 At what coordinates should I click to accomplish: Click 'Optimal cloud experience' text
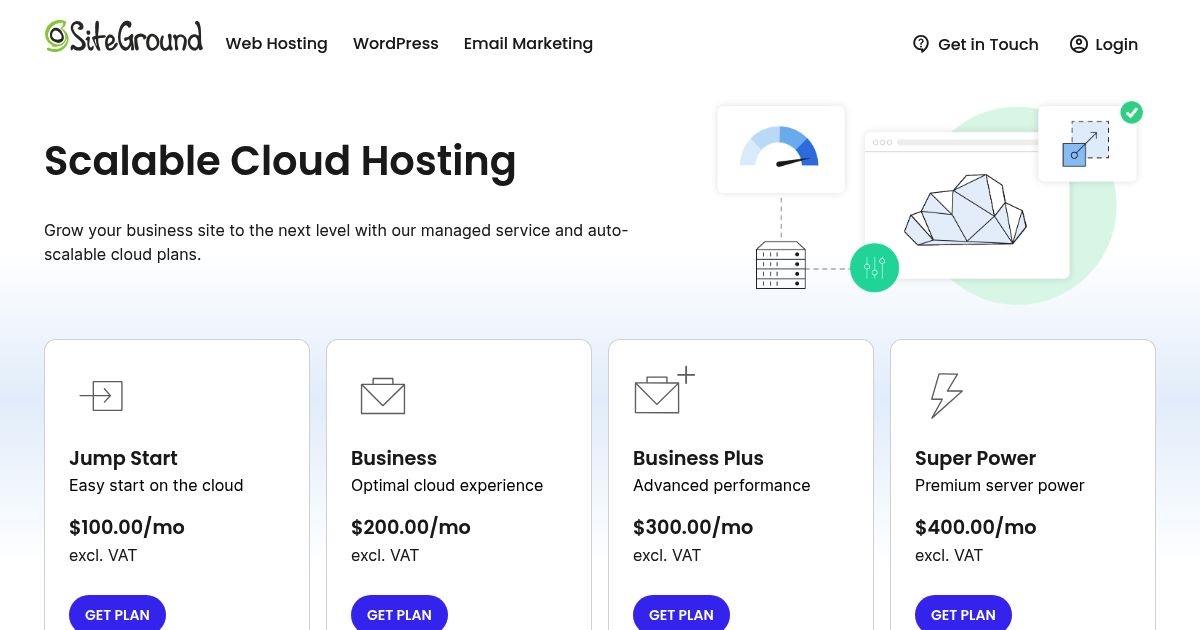tap(447, 486)
